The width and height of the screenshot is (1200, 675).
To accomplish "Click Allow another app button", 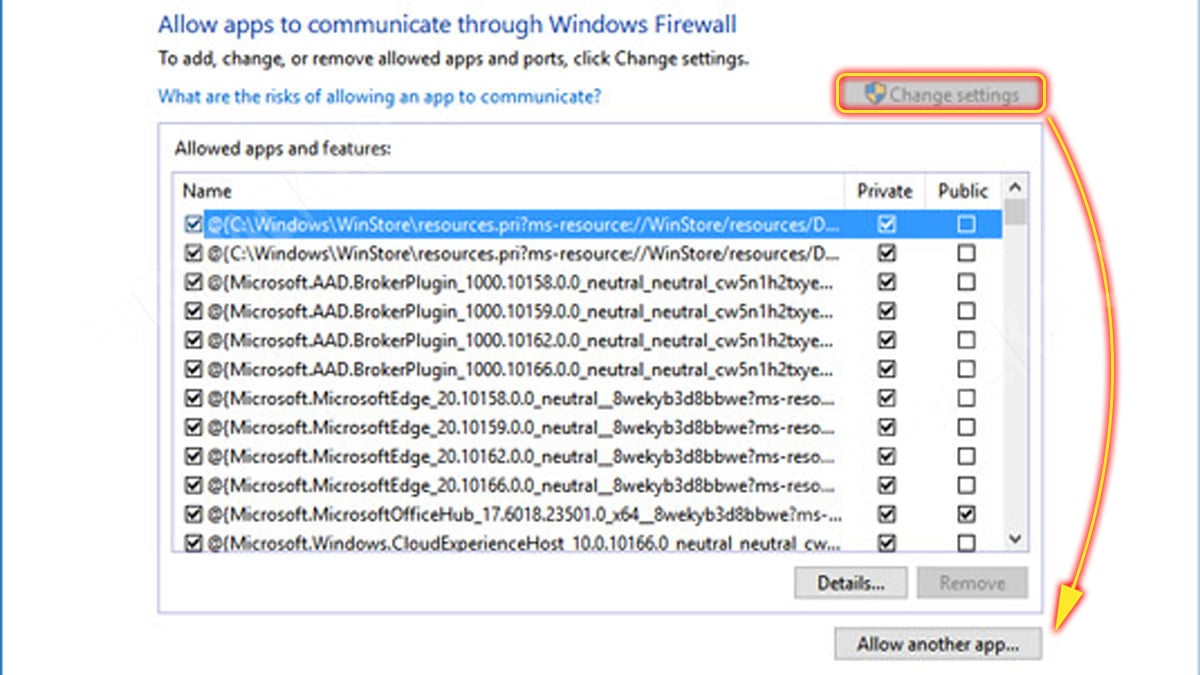I will (x=938, y=645).
